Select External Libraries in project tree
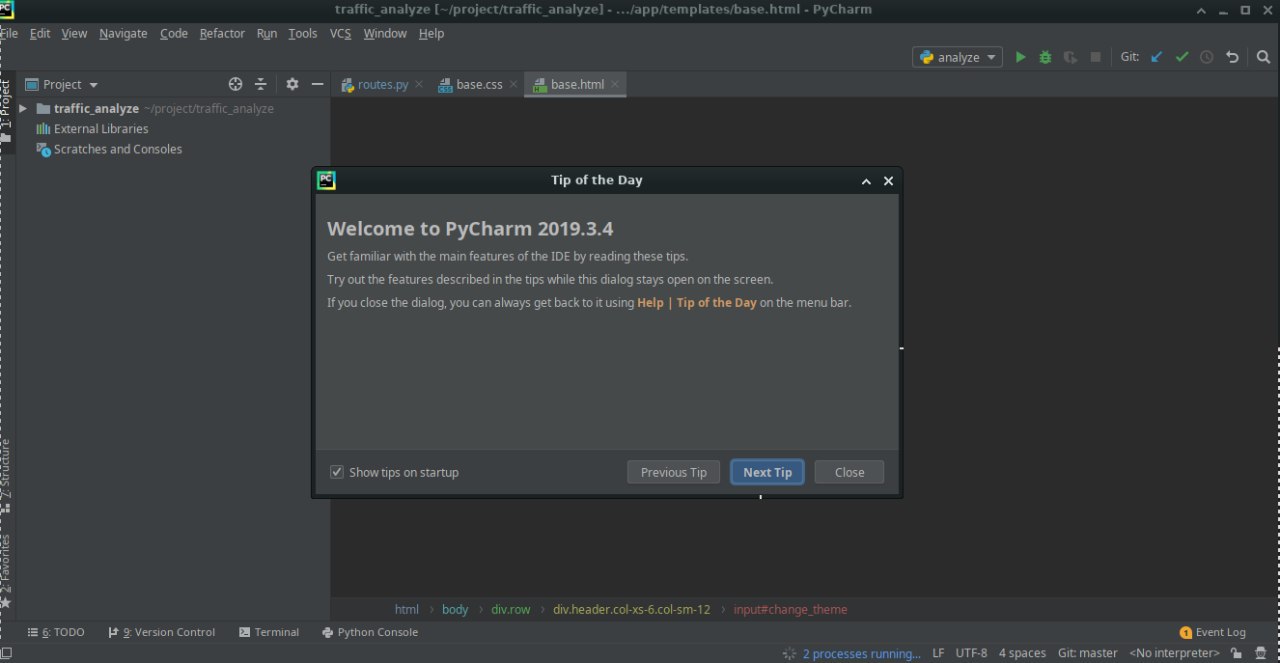This screenshot has height=663, width=1280. pyautogui.click(x=101, y=129)
